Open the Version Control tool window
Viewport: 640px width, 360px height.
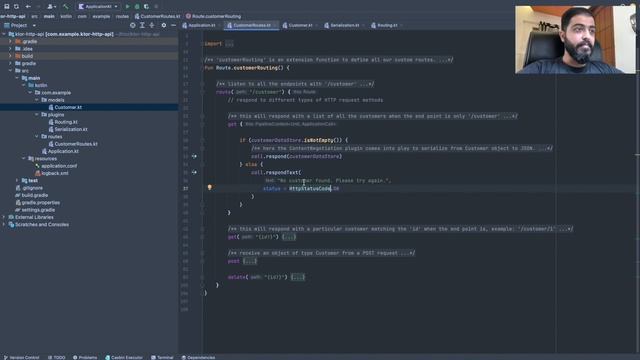point(21,357)
